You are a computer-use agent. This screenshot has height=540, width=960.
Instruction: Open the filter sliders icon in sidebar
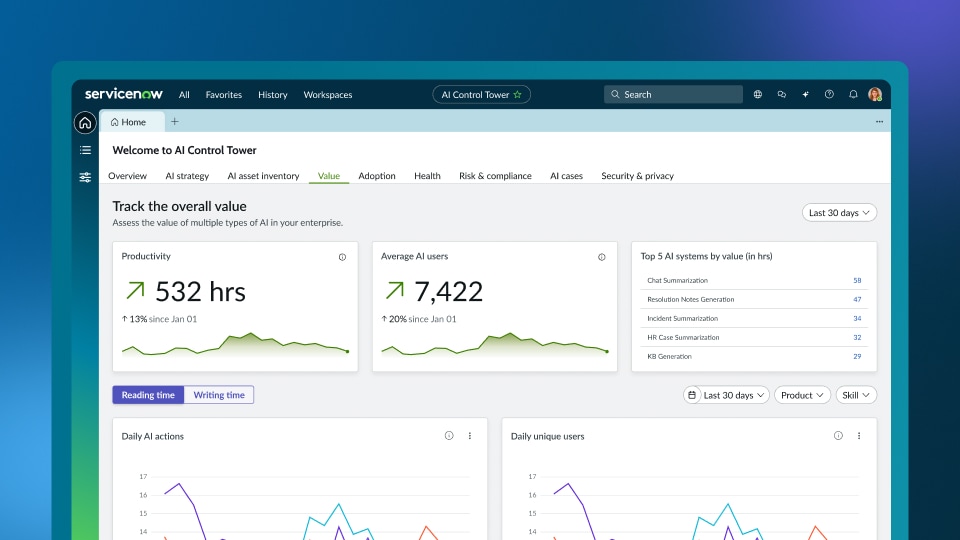click(85, 177)
